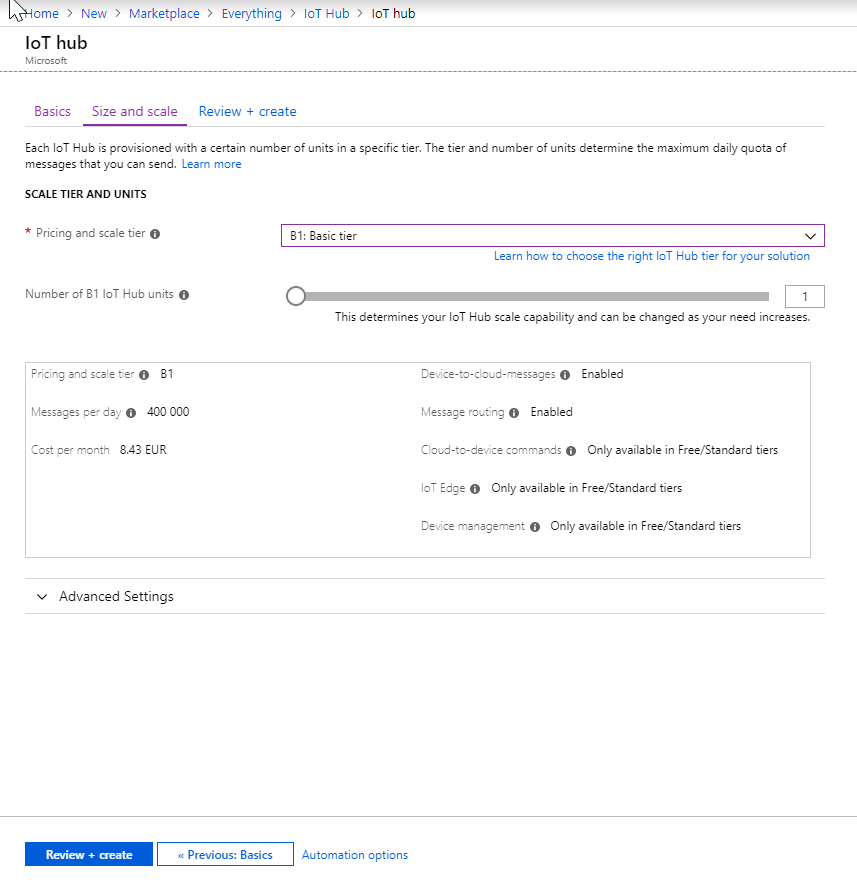Open the Review + create tab

tap(247, 111)
